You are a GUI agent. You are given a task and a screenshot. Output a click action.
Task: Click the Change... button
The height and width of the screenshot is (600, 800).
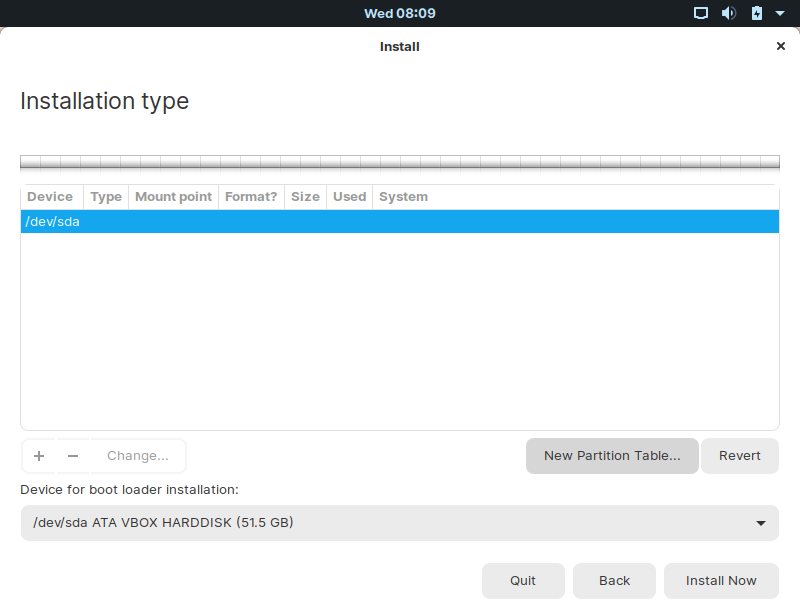(138, 456)
